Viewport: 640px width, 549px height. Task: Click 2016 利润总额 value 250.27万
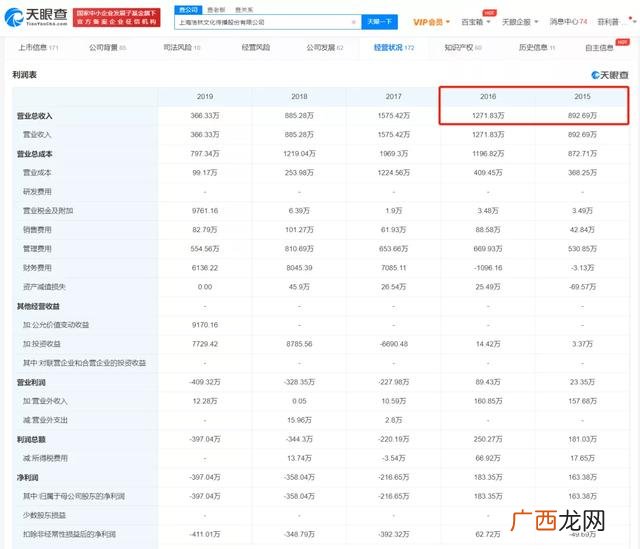488,440
